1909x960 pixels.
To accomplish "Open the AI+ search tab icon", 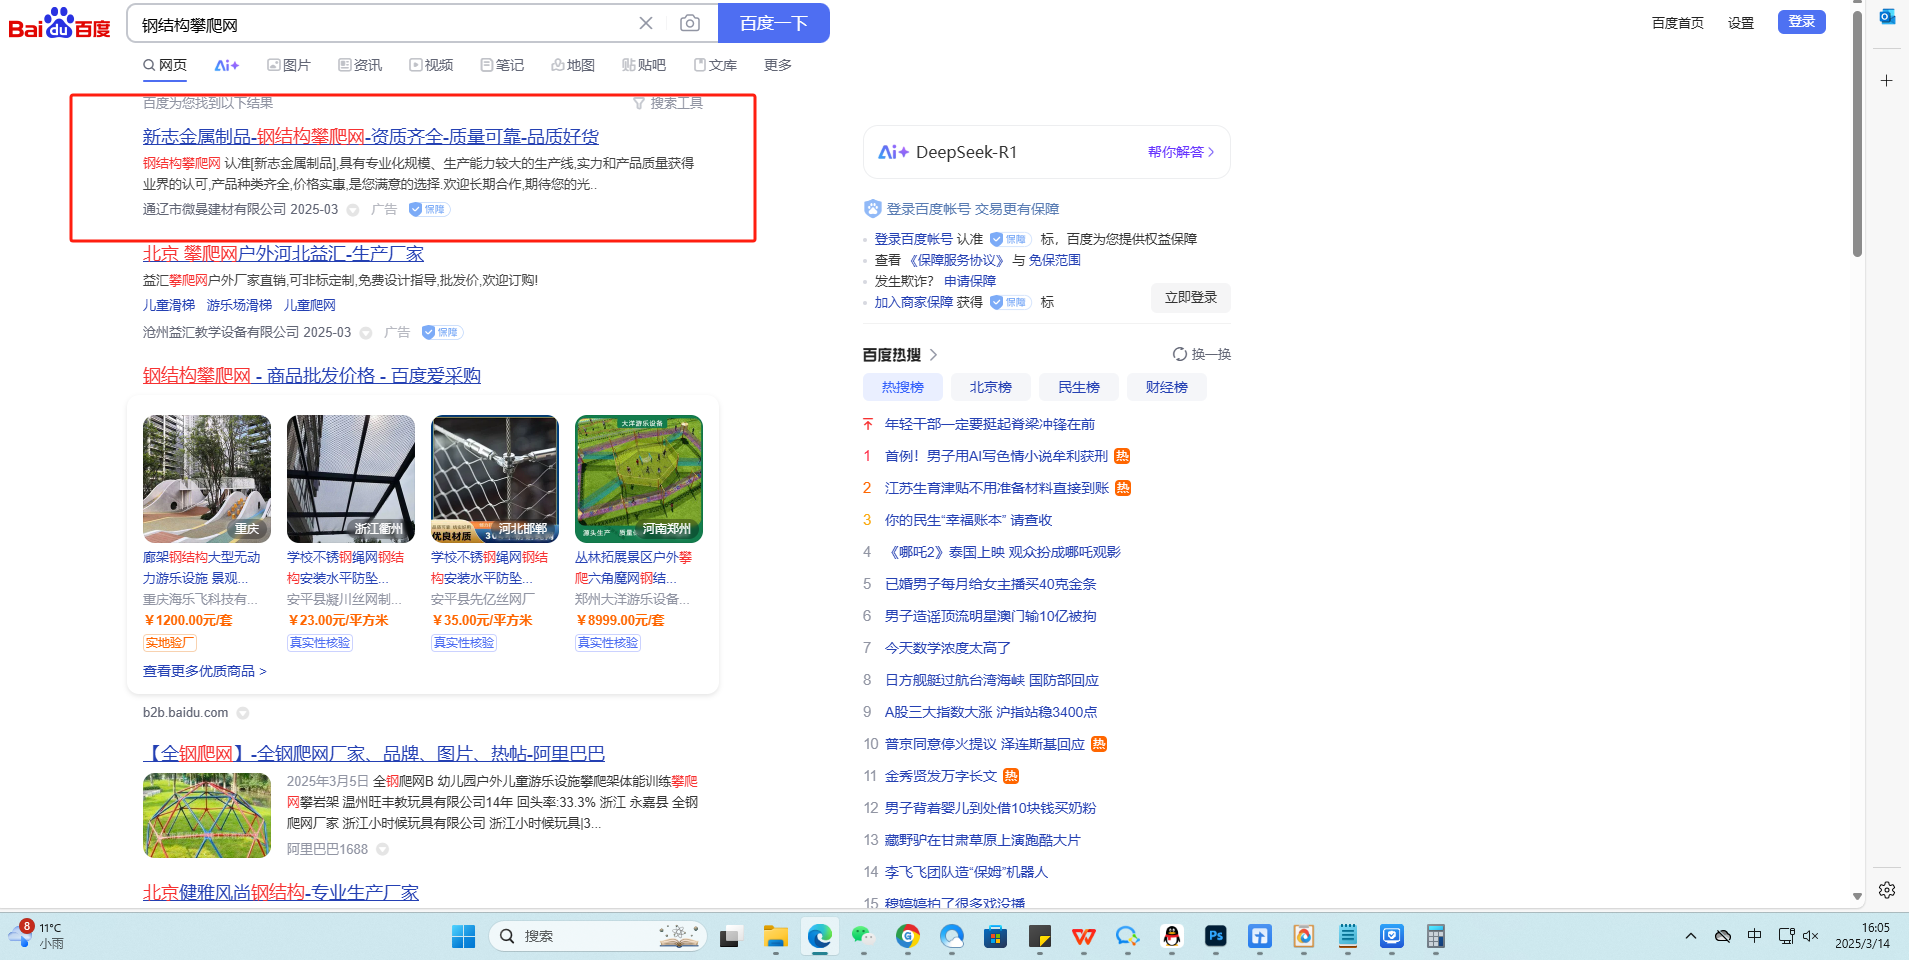I will [x=226, y=65].
